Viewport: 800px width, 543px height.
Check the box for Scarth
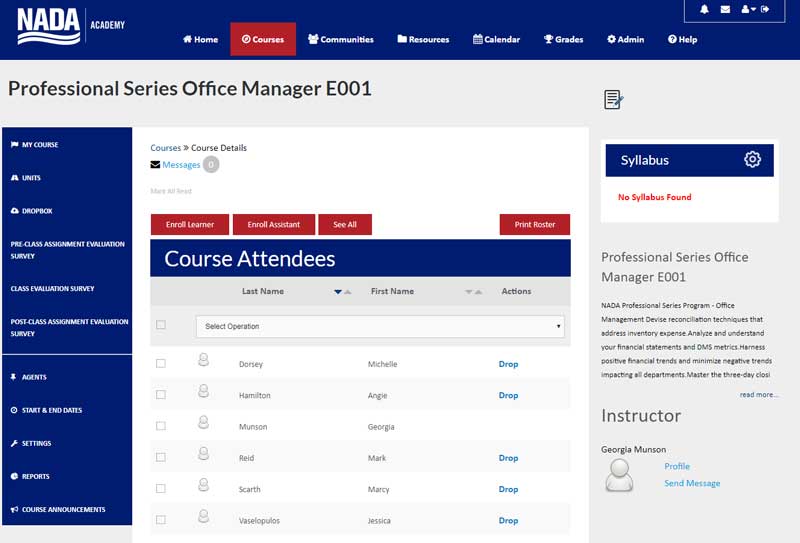161,488
